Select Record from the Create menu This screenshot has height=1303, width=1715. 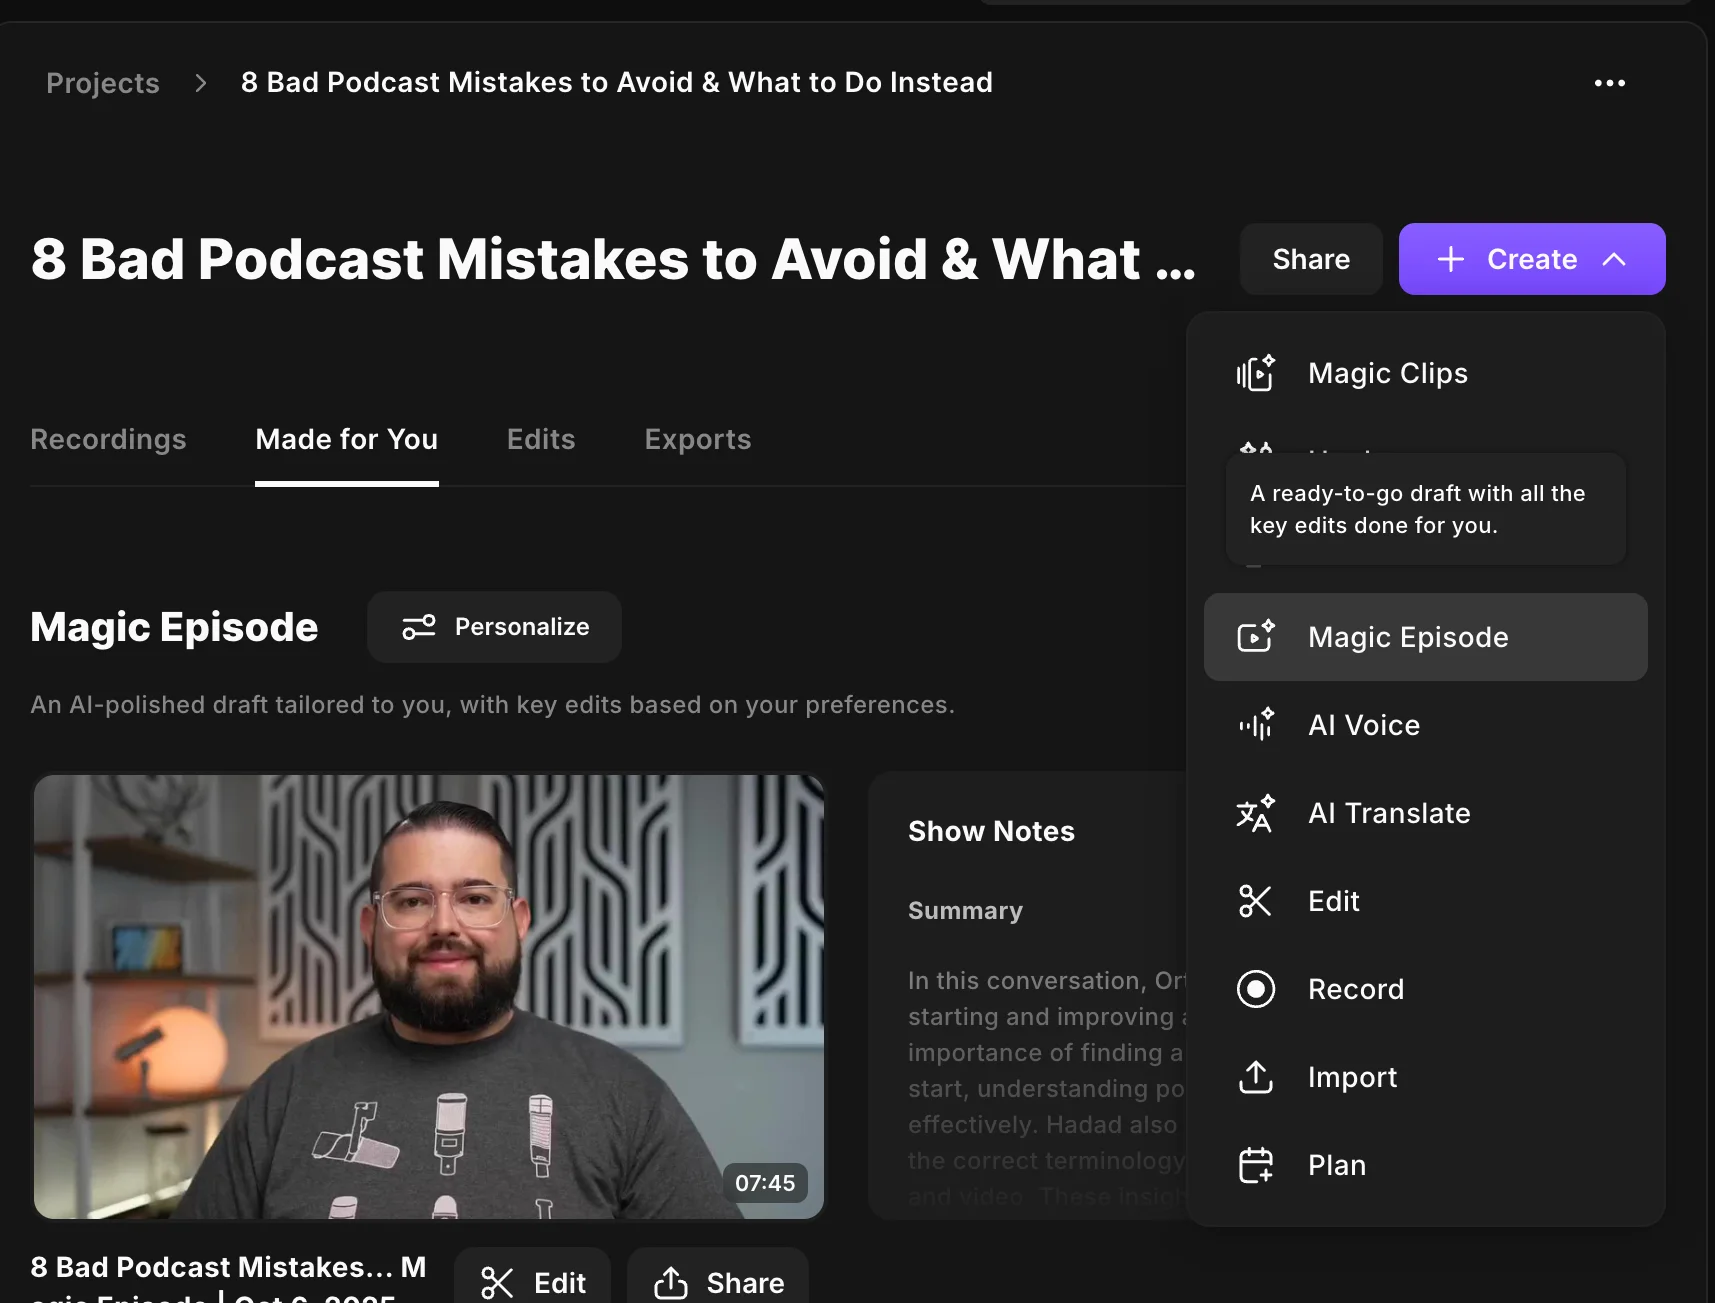tap(1356, 989)
